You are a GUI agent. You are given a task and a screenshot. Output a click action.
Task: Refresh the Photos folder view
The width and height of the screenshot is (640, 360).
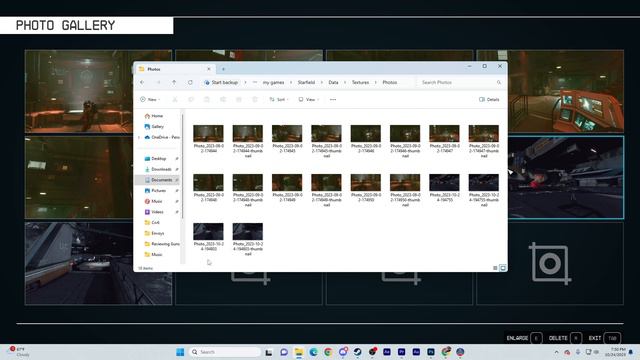coord(190,82)
